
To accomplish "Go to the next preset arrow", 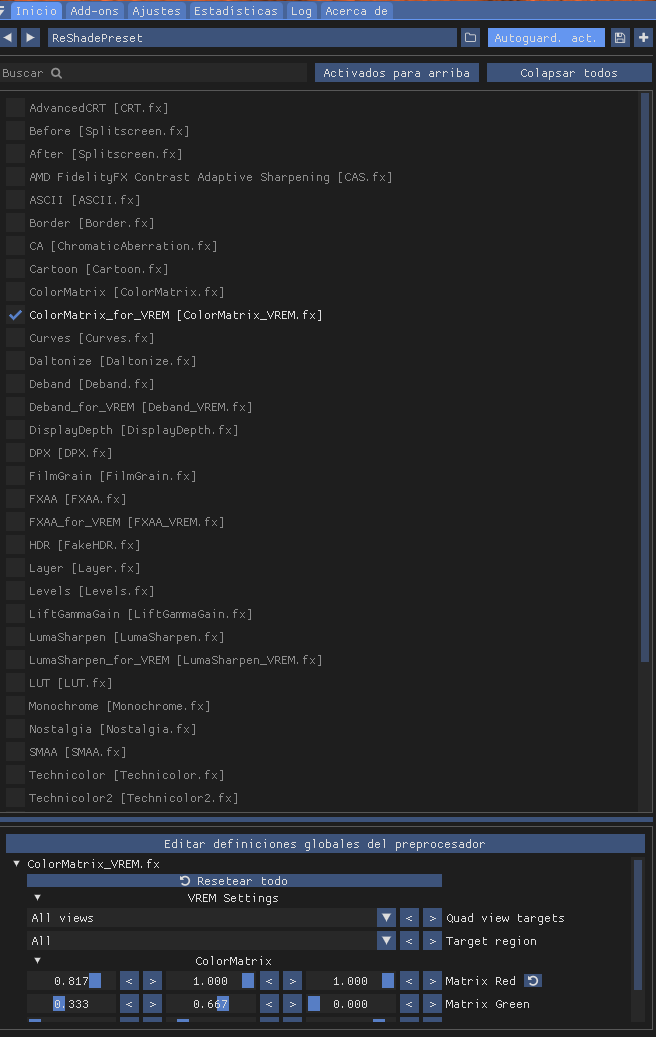I will 30,38.
